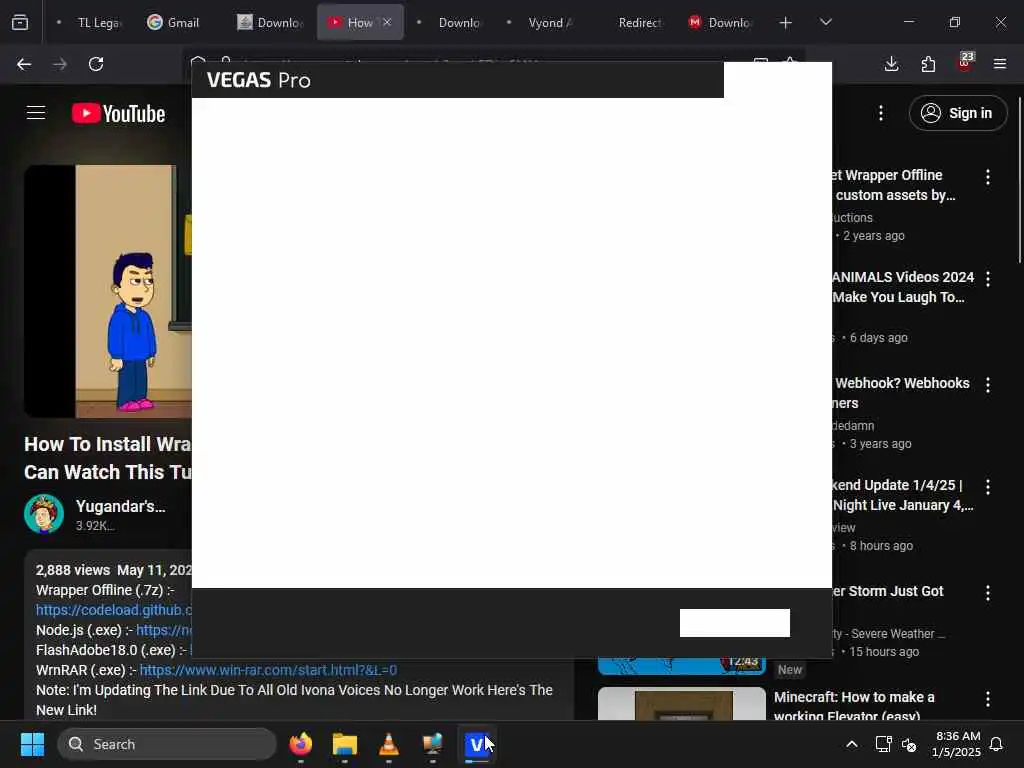Open the browser downloads panel

pos(891,64)
